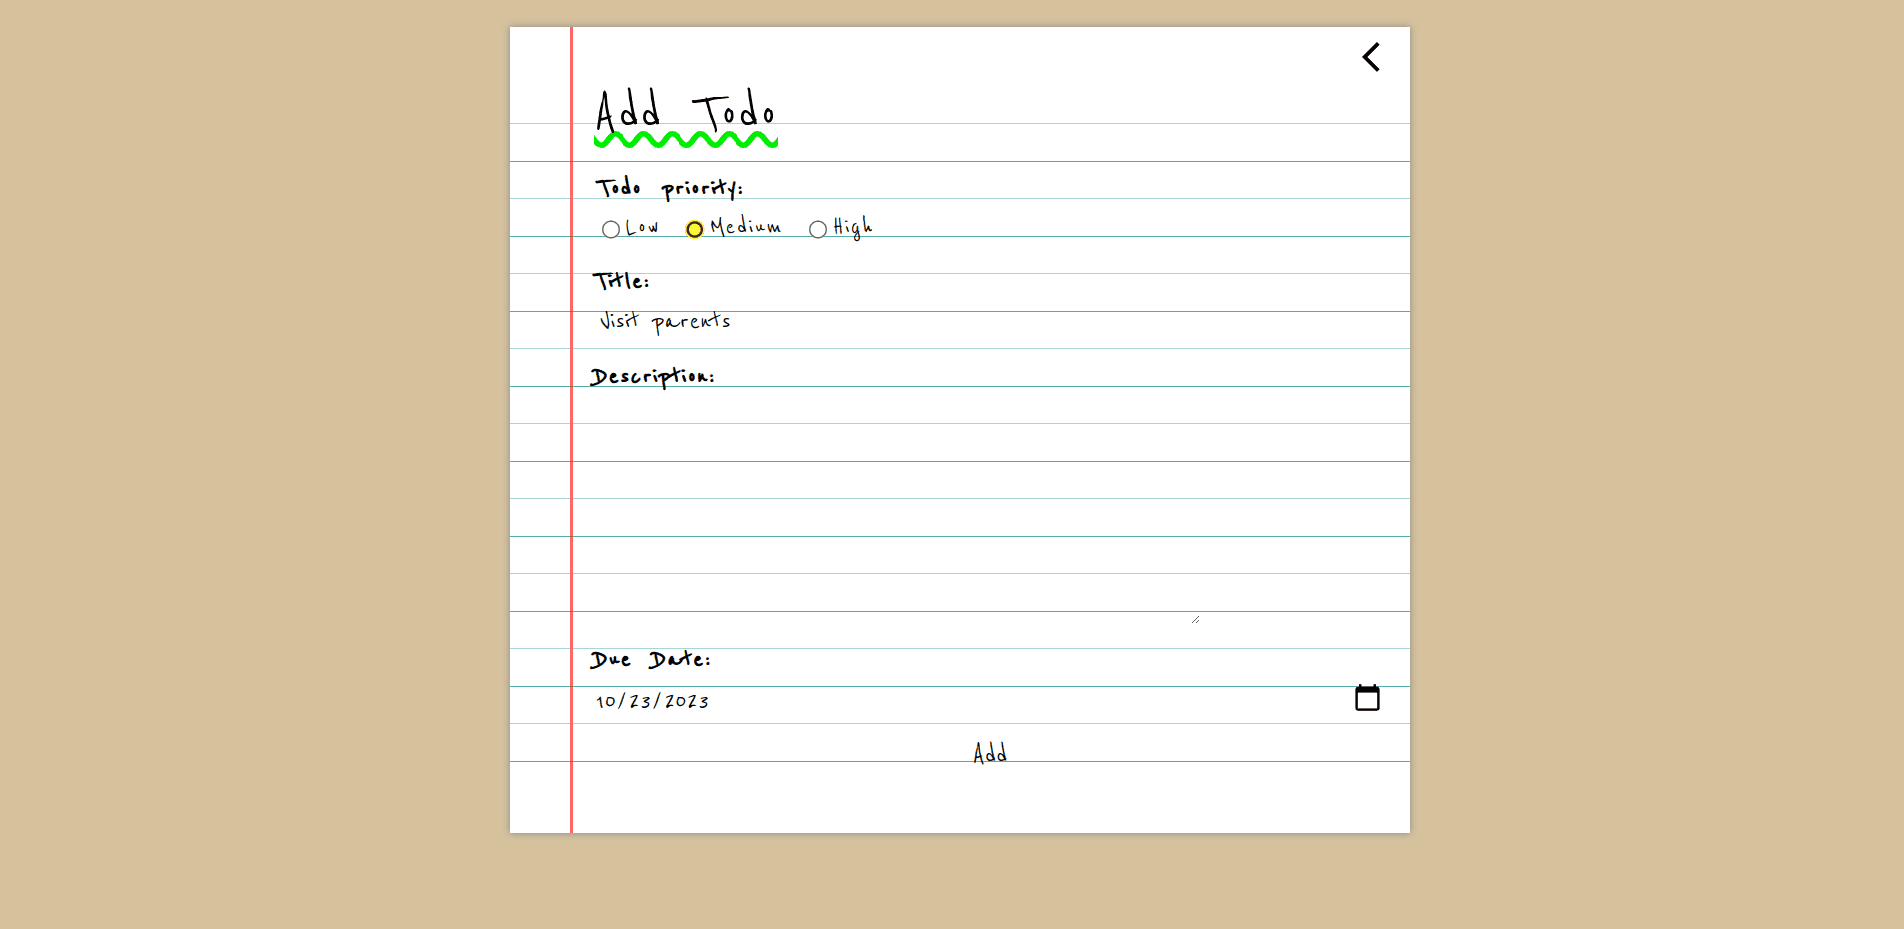Select the Low priority radio button
Viewport: 1904px width, 929px height.
pos(611,230)
